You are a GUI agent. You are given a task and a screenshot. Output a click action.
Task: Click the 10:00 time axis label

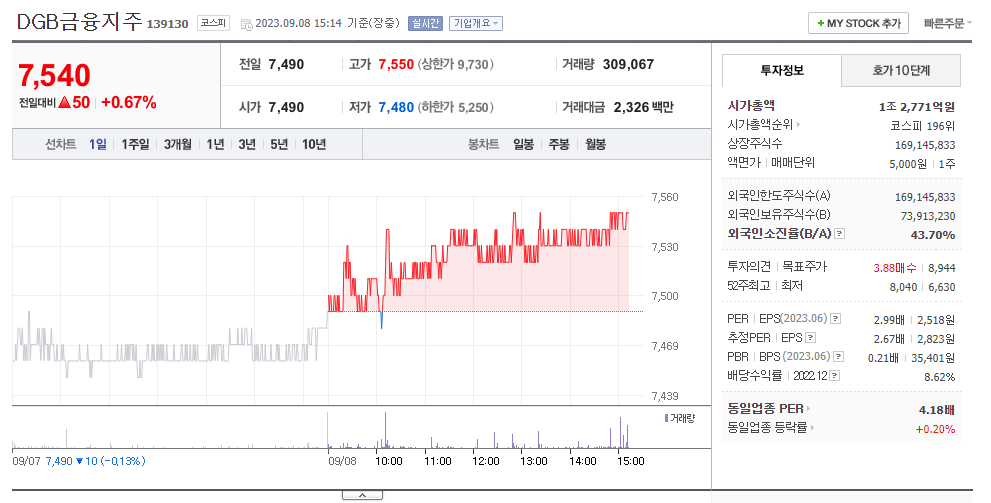389,461
